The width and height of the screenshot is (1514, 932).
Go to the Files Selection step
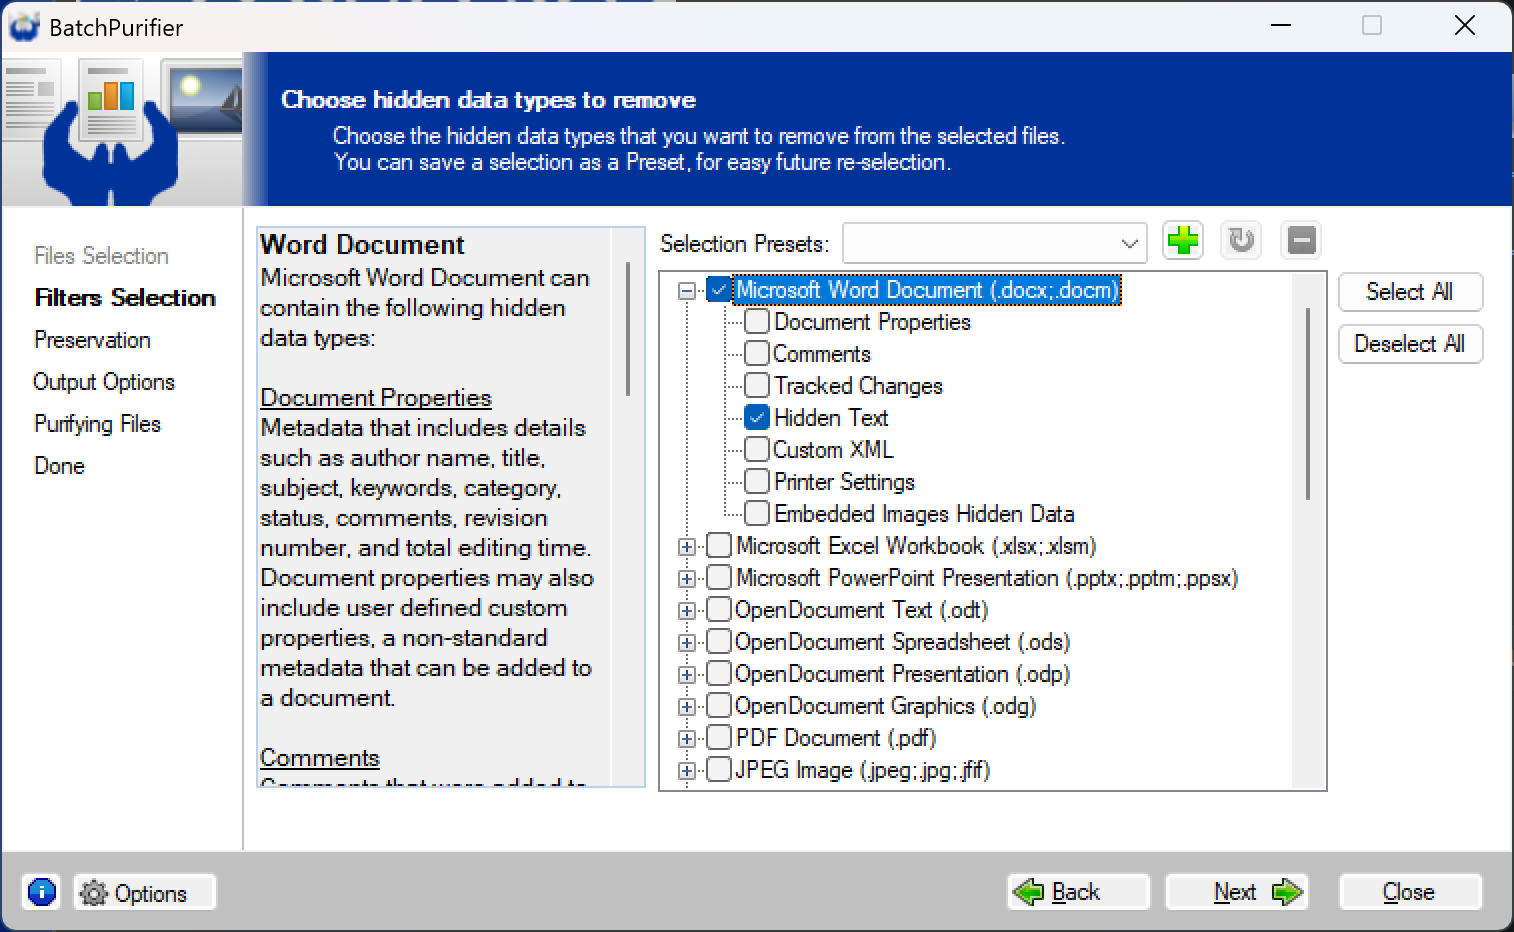click(101, 256)
